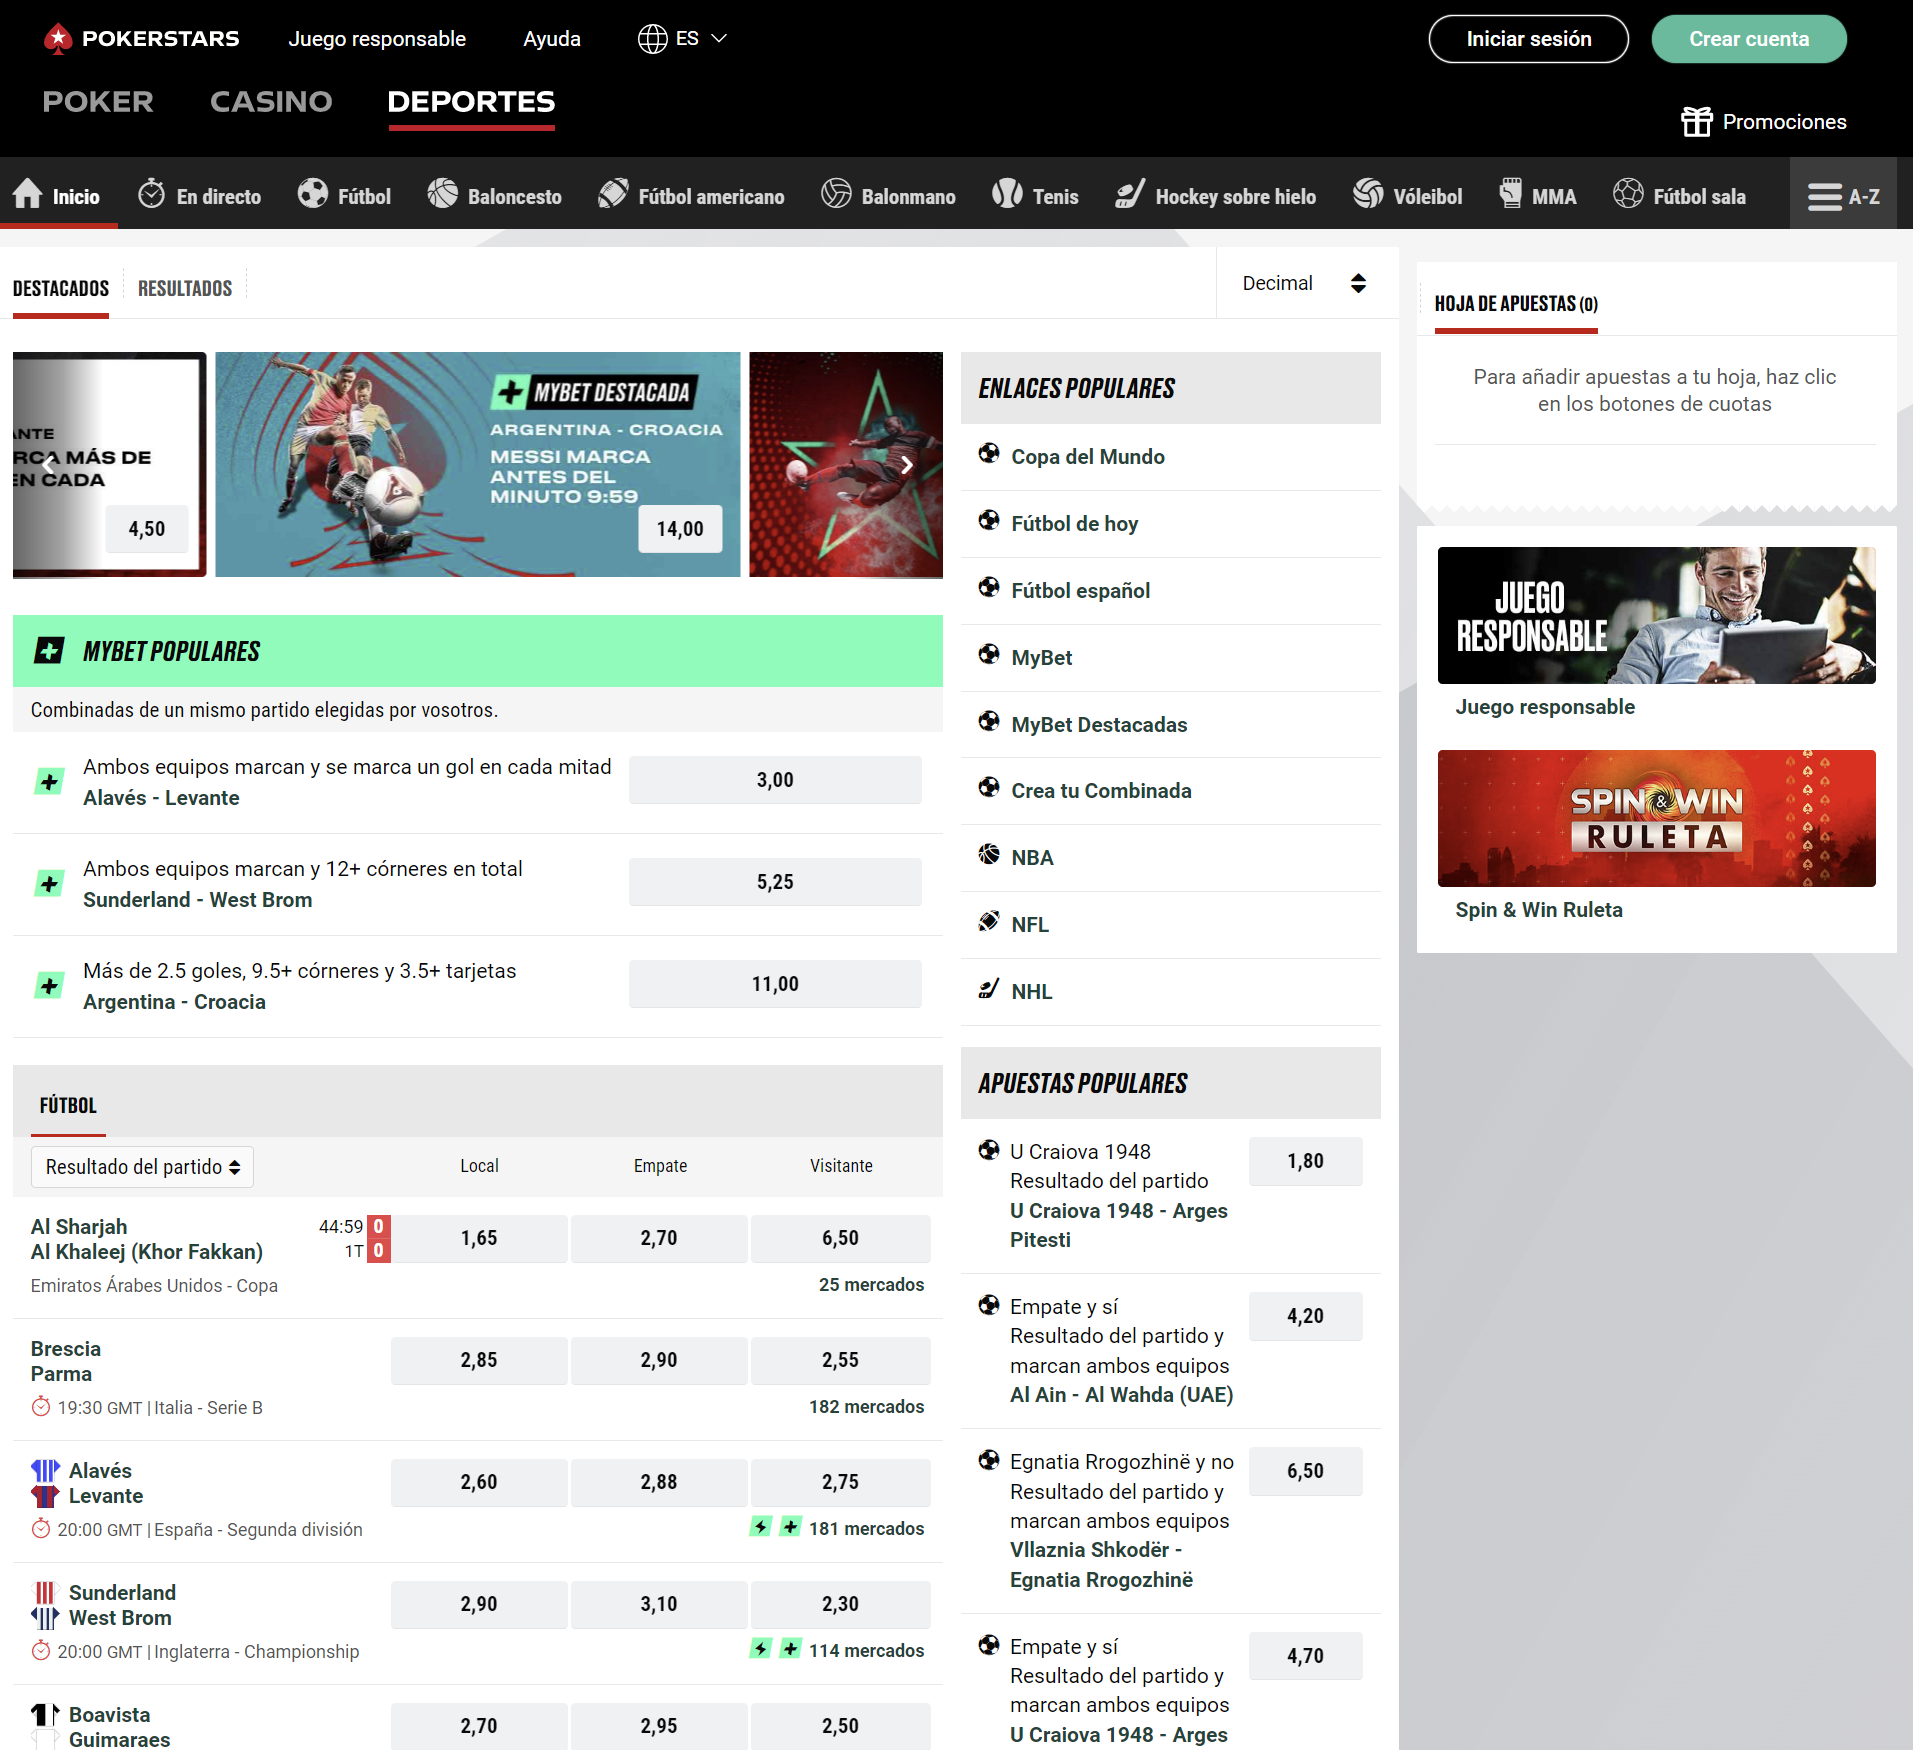Select the Balonmano icon

tap(836, 194)
